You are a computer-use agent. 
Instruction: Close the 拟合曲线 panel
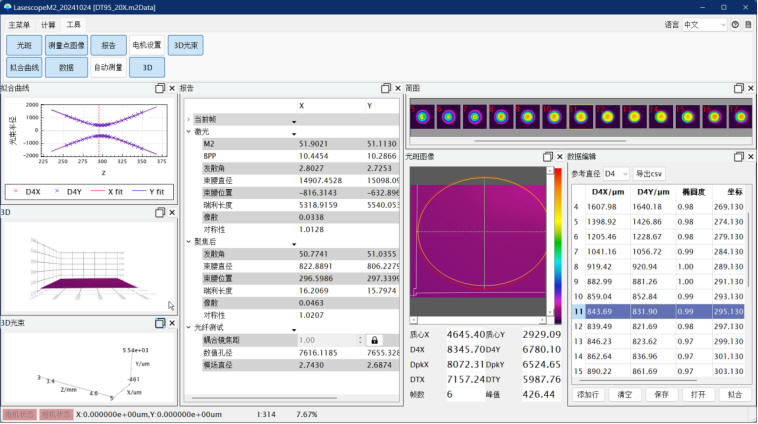click(172, 88)
